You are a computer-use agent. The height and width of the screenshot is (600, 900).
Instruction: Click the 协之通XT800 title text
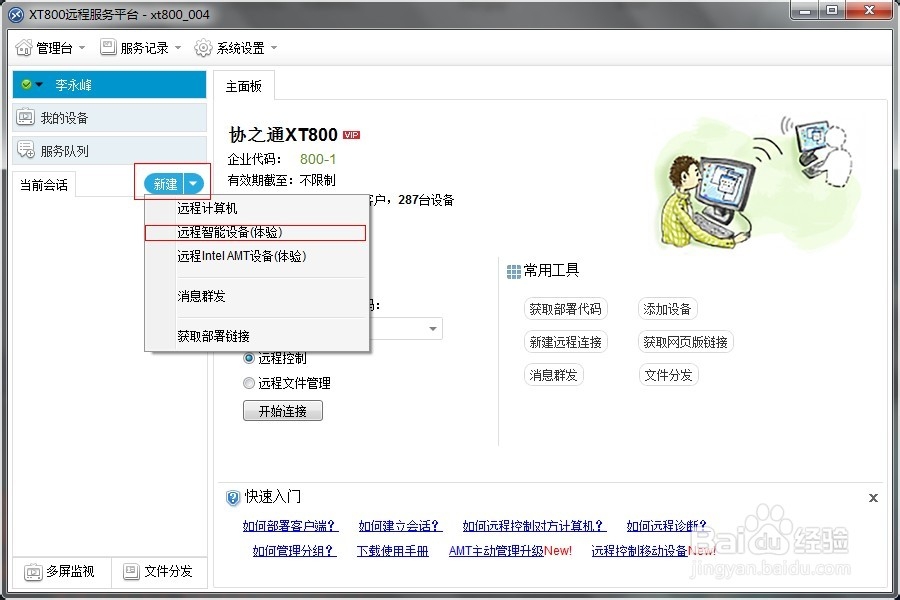click(284, 134)
